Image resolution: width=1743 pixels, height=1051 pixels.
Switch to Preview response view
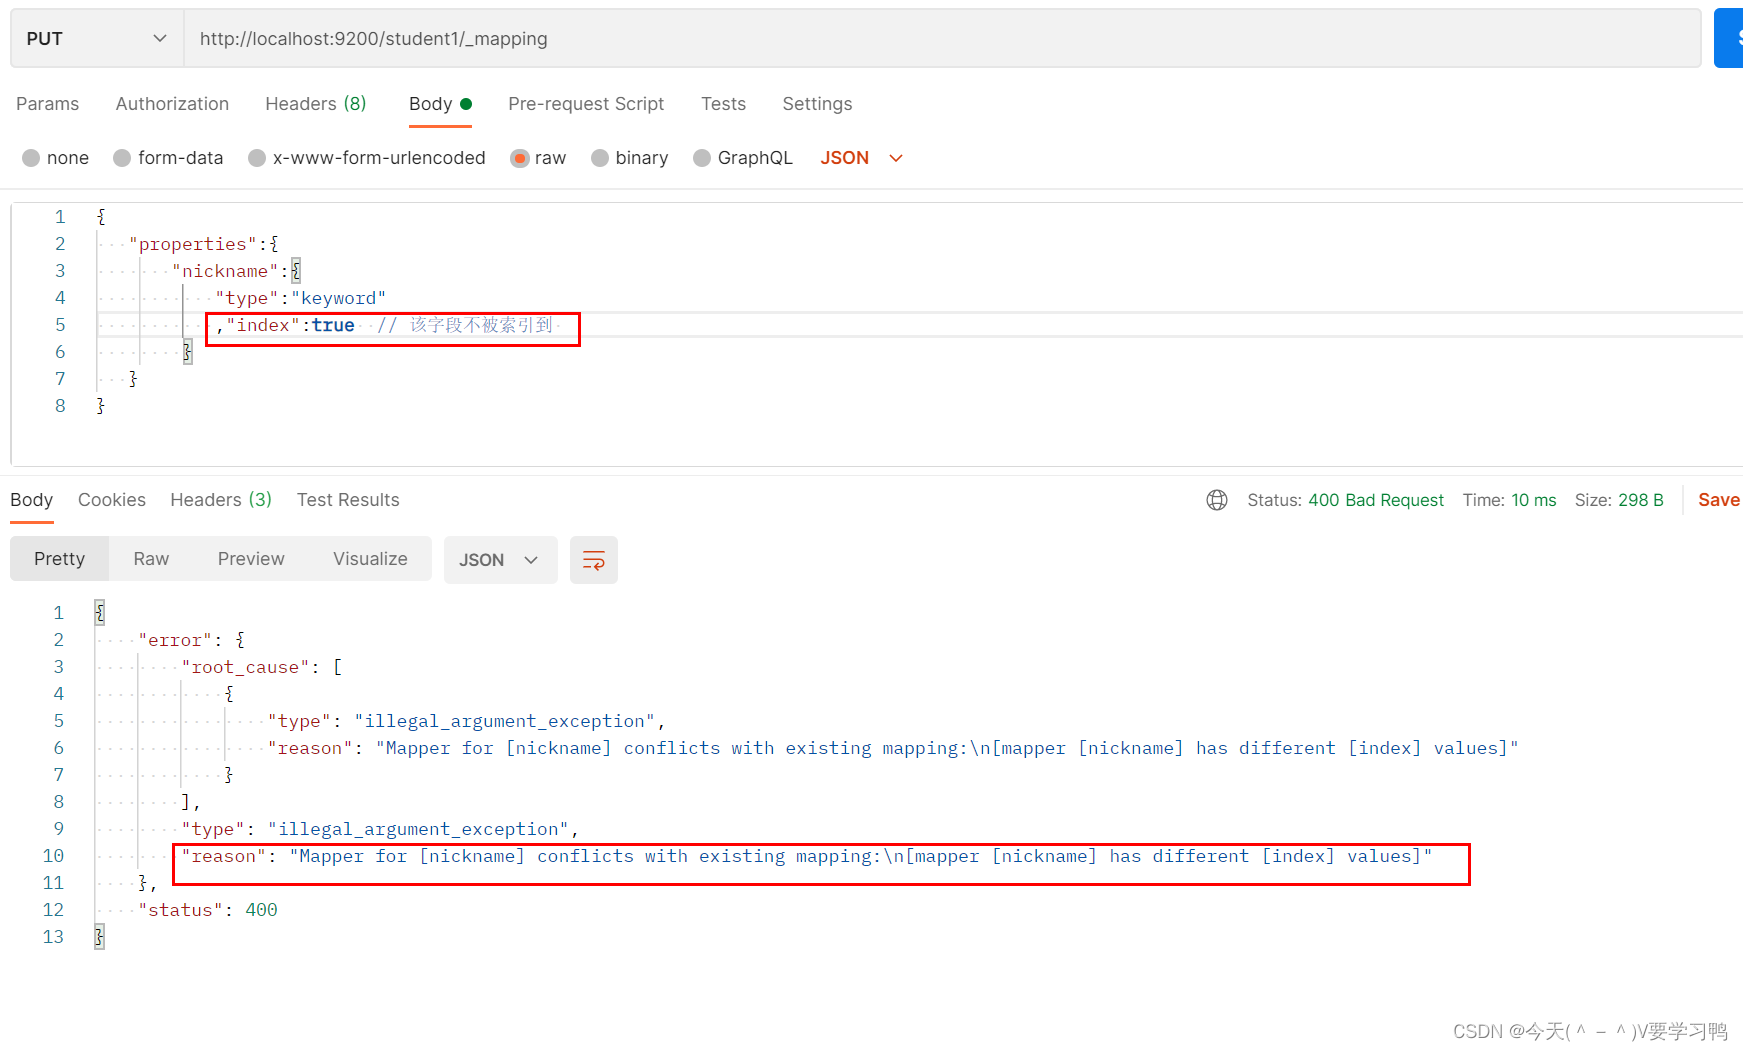tap(251, 559)
